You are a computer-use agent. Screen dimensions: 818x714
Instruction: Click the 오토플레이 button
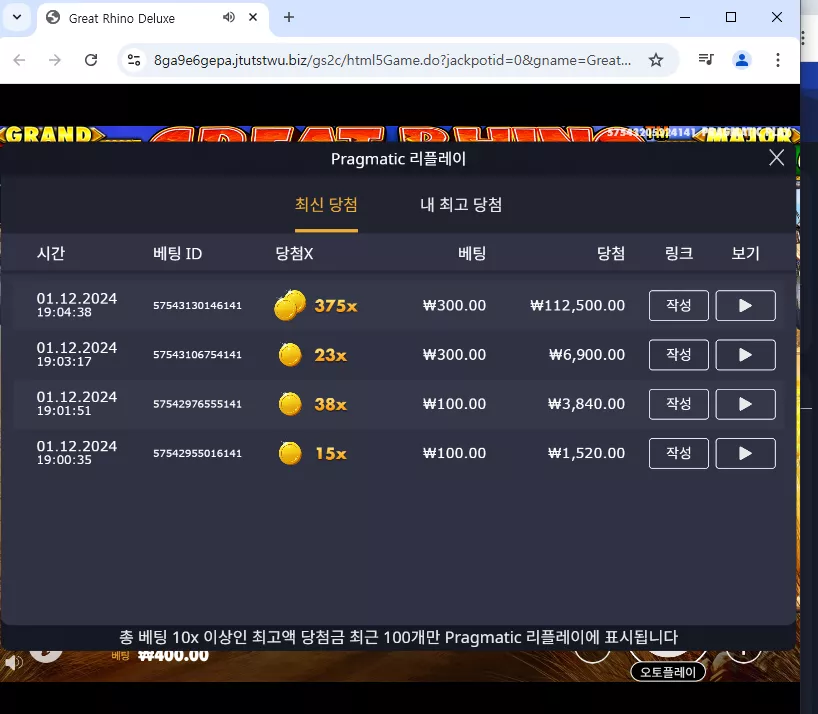(668, 672)
